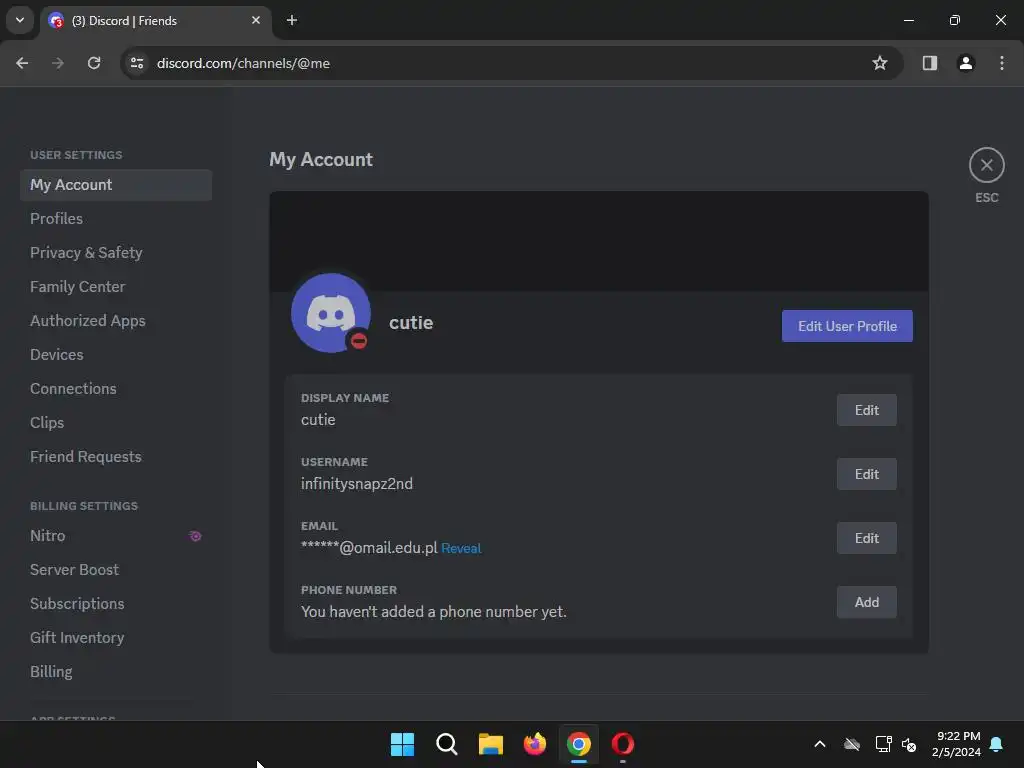Click the Discord avatar image for cutie
1024x768 pixels.
point(331,313)
